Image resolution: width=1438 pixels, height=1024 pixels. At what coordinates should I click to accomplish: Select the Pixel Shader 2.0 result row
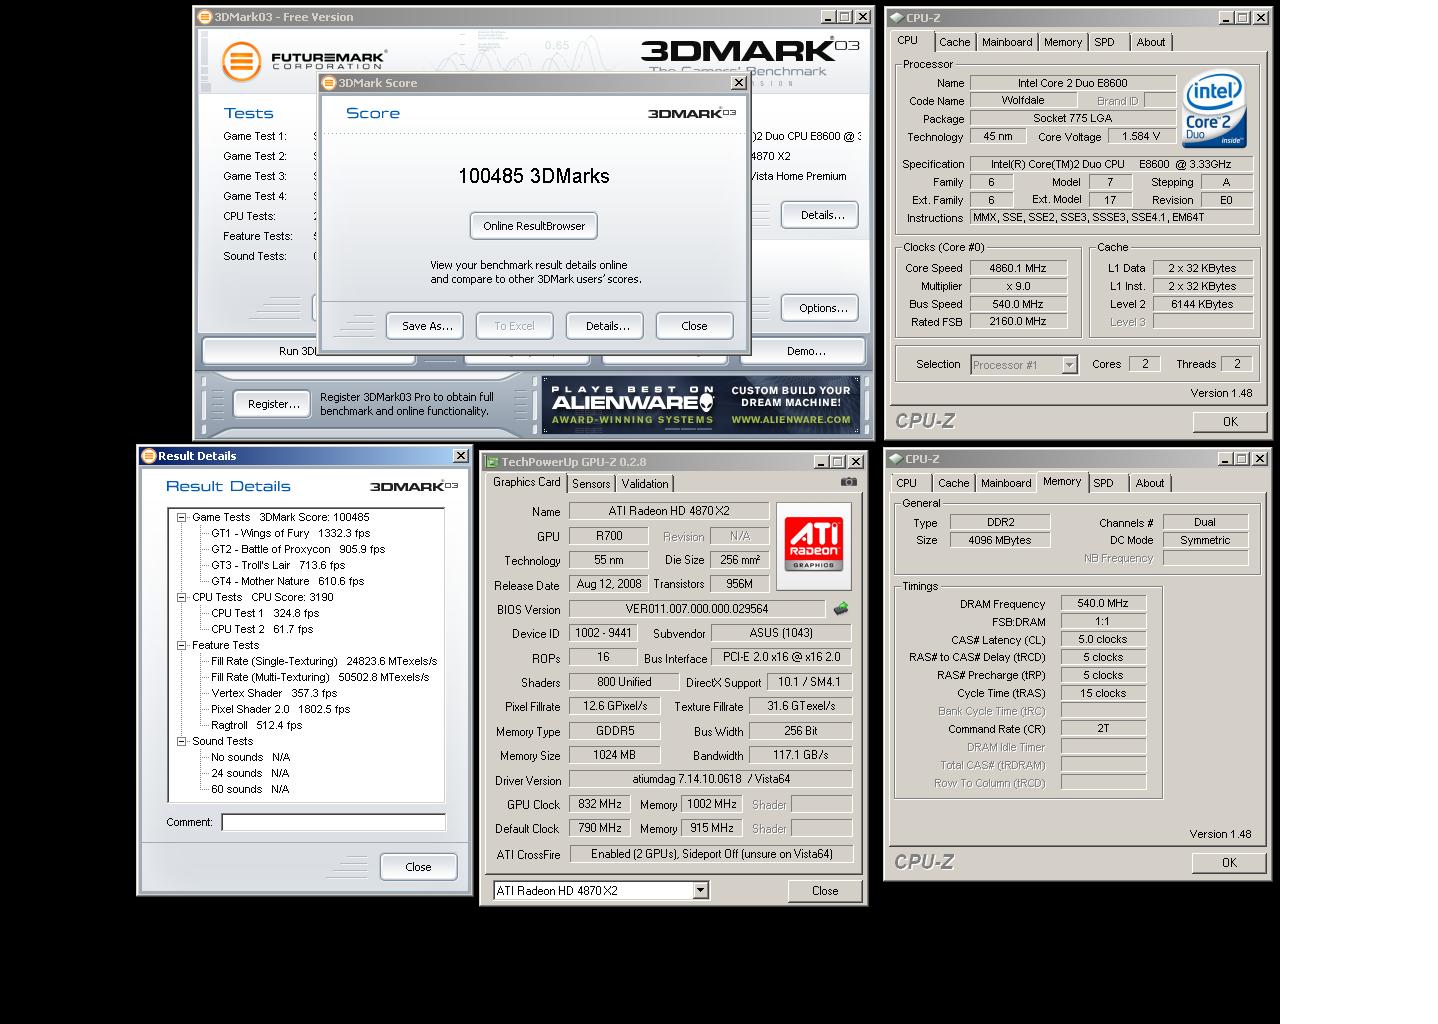(x=280, y=709)
